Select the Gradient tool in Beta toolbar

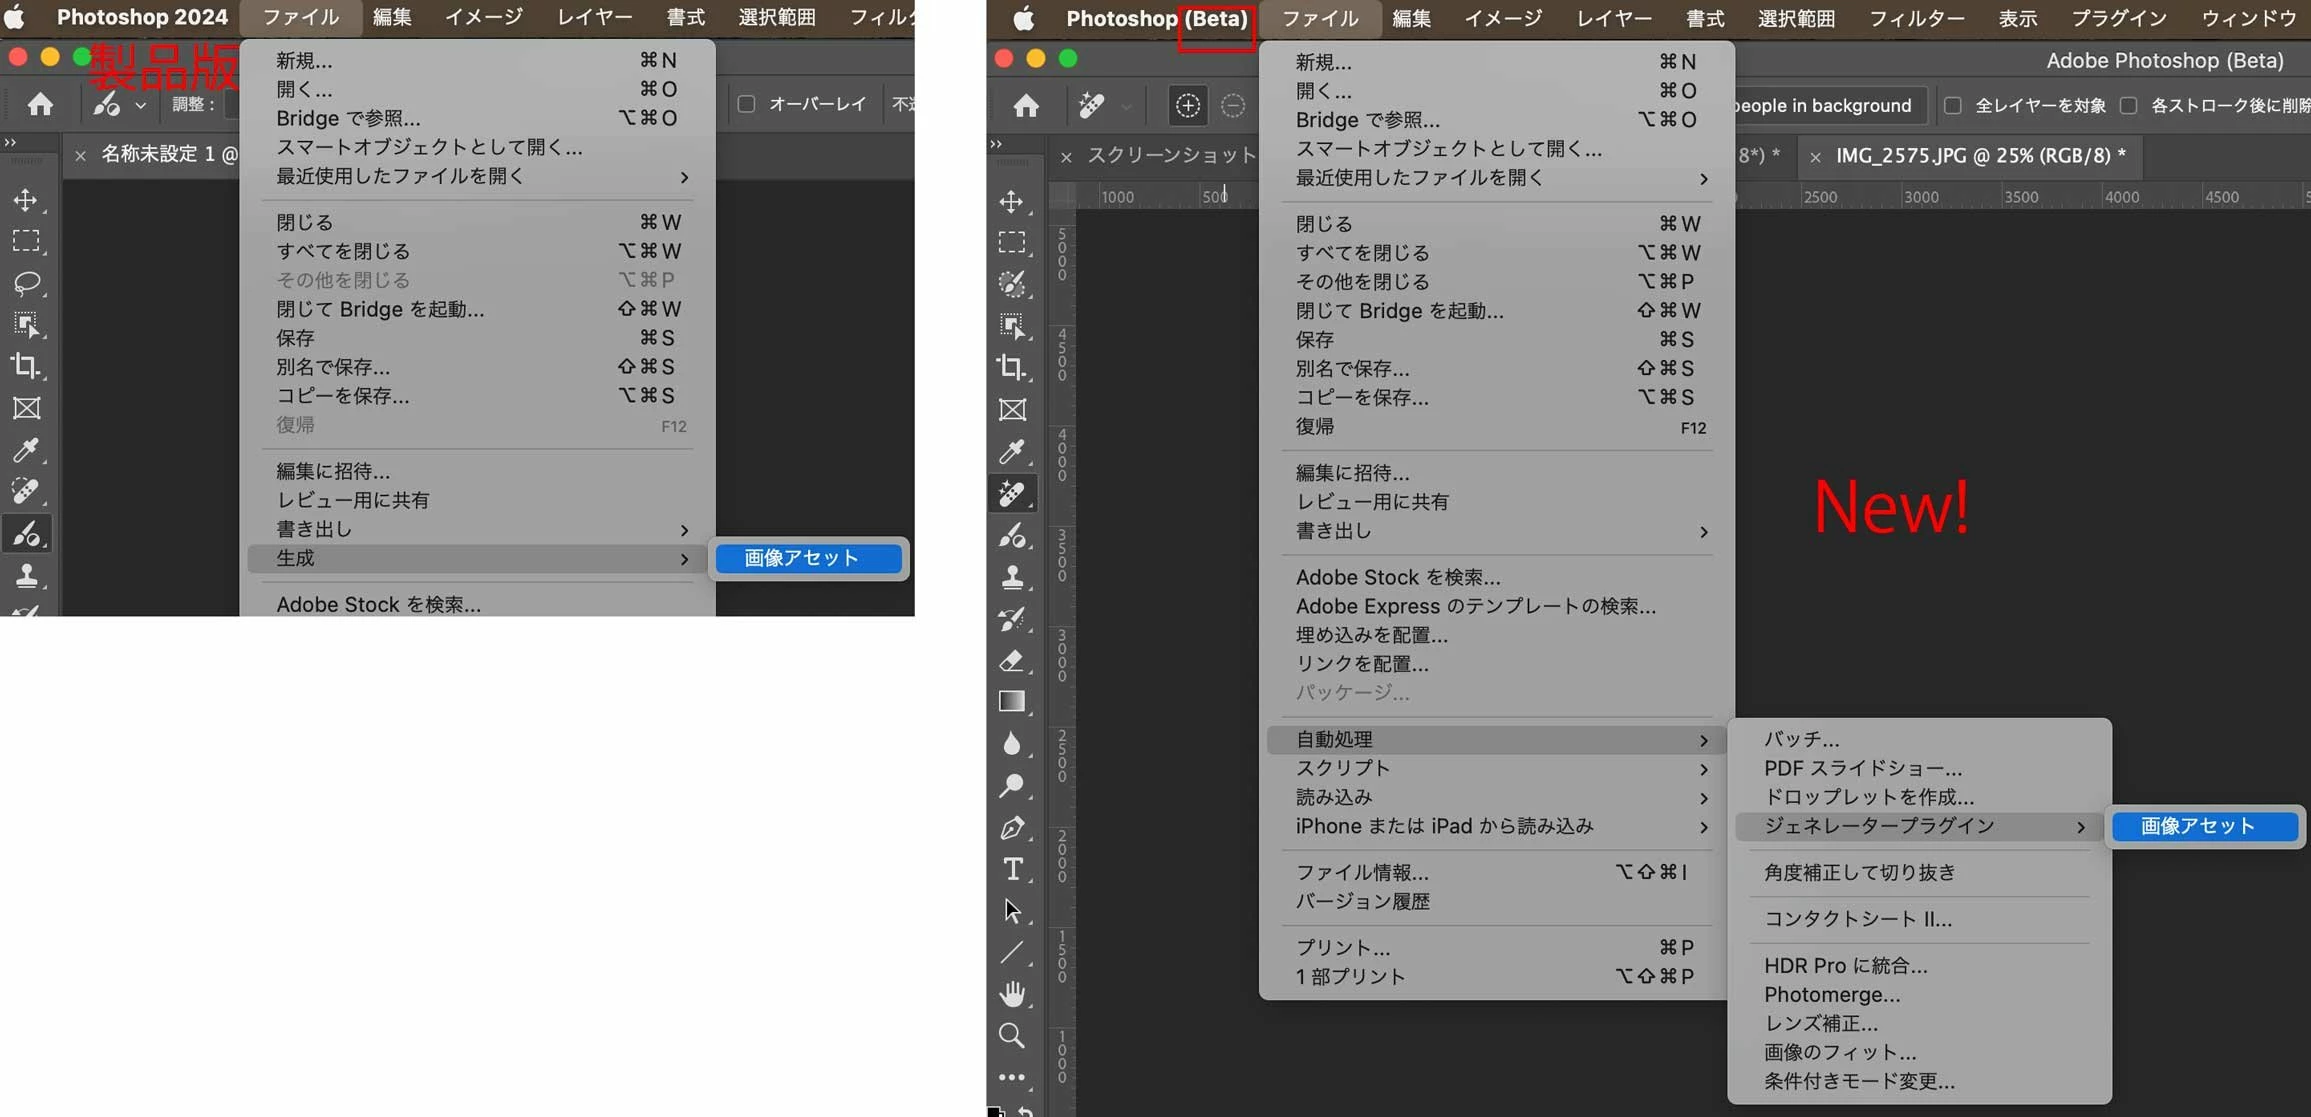click(1012, 701)
